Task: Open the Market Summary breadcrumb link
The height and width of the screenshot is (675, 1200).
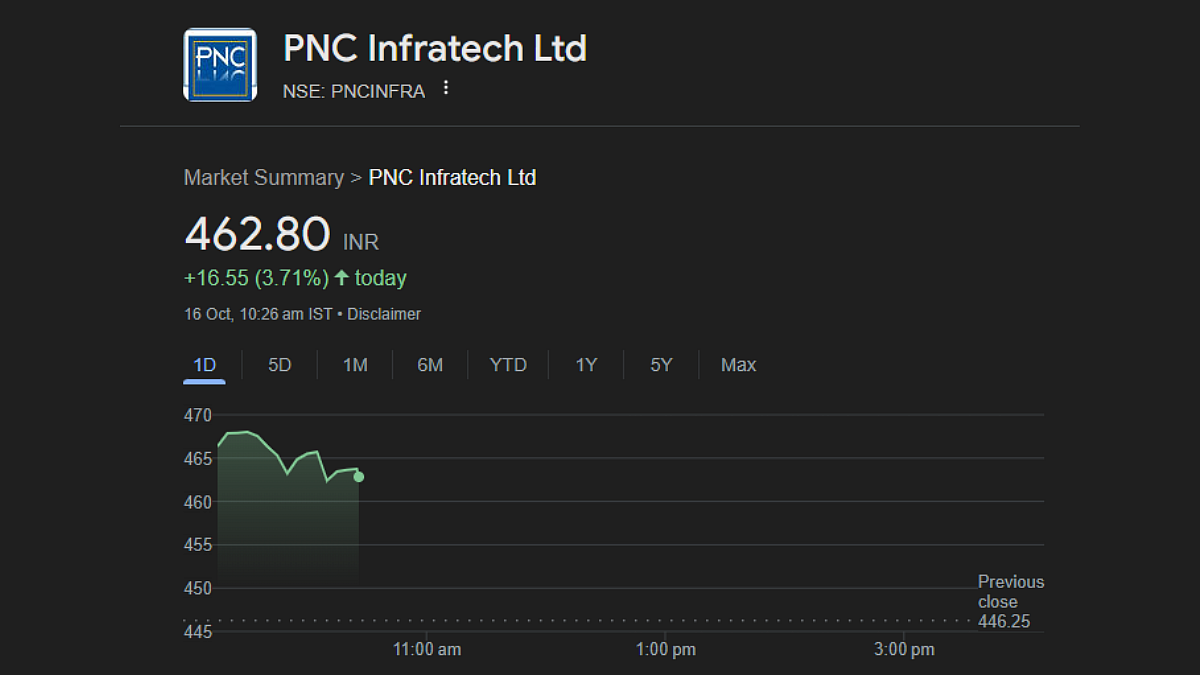Action: click(263, 178)
